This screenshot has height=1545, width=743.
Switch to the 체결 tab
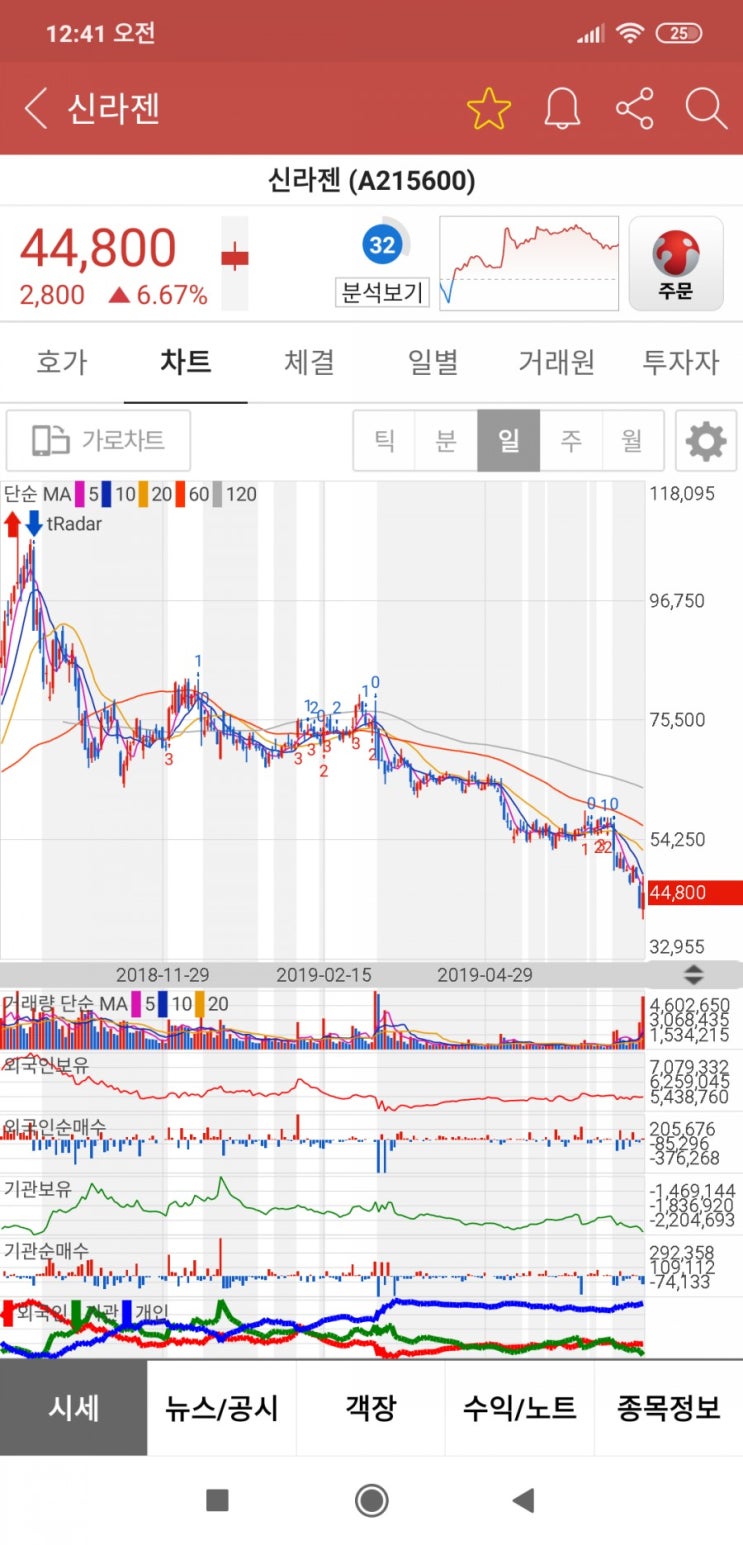309,362
